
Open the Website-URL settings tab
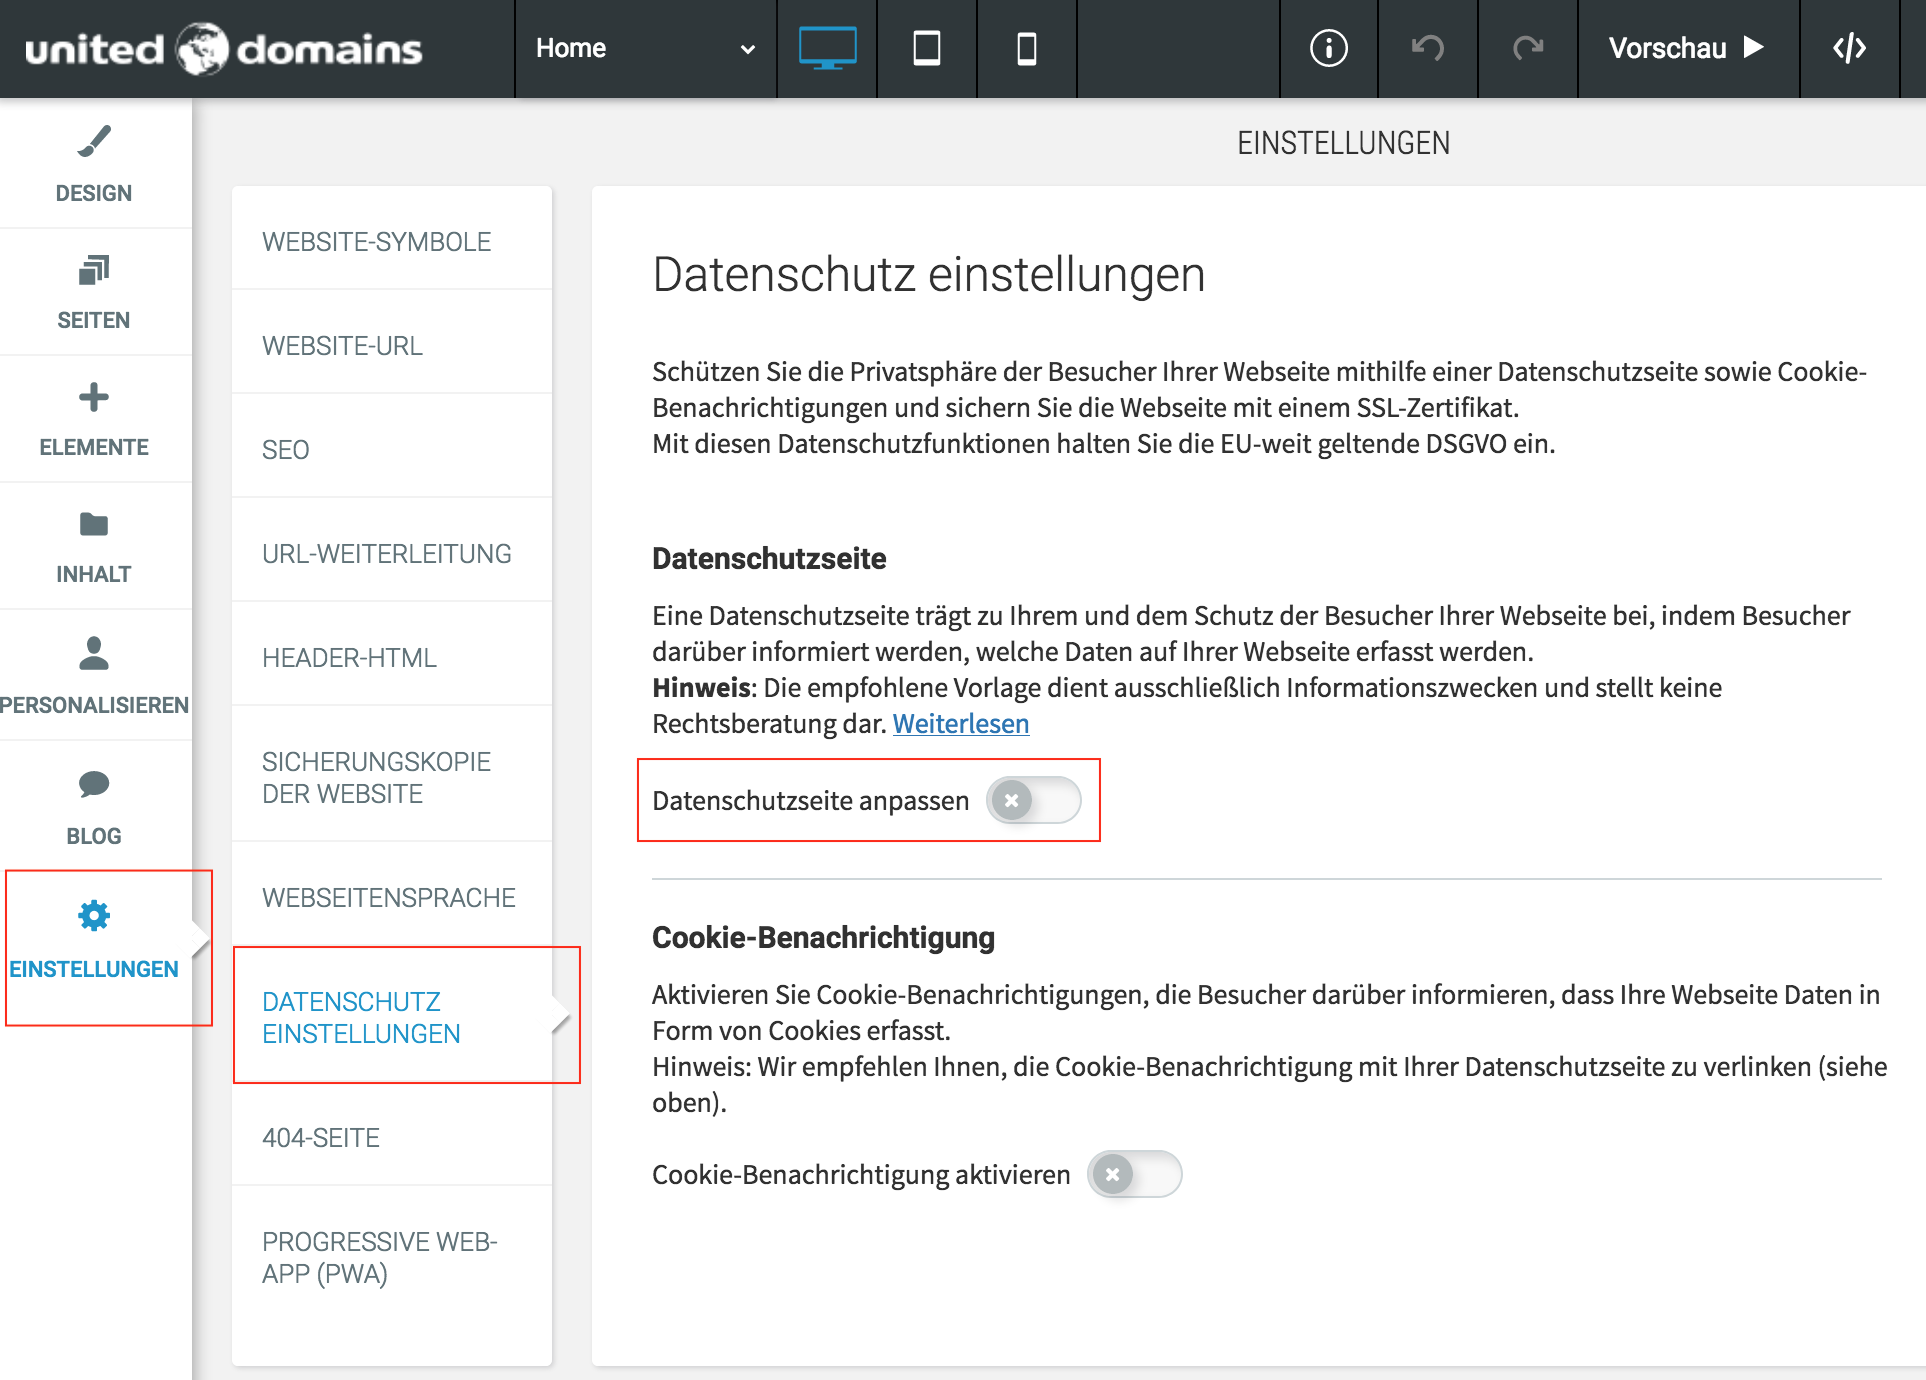(x=342, y=346)
